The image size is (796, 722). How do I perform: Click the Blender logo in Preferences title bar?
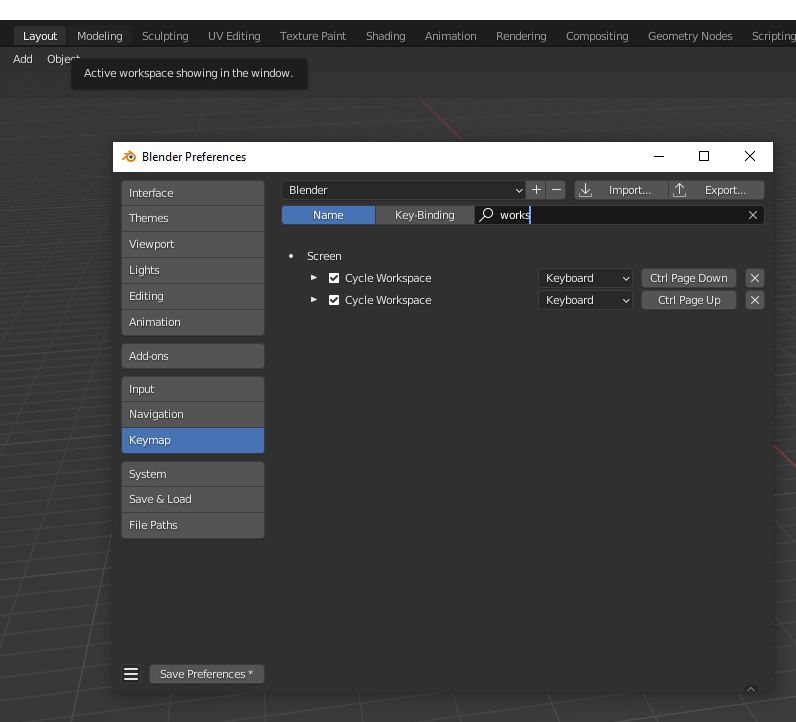click(129, 156)
